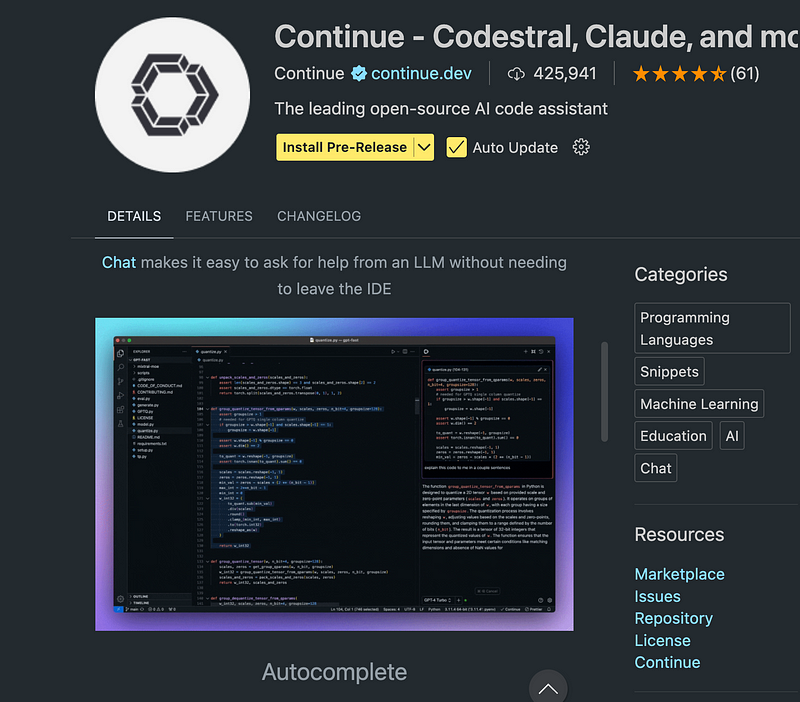Open the FEATURES tab
800x702 pixels.
pos(219,216)
